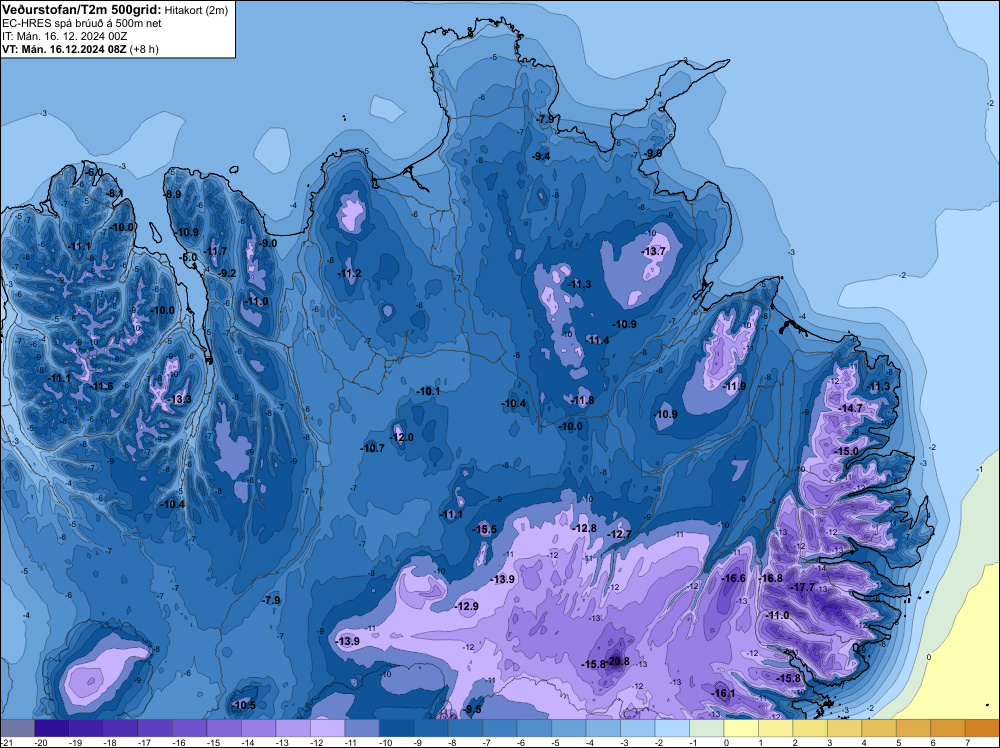Click the -20.8 temperature value on the map

pyautogui.click(x=617, y=661)
